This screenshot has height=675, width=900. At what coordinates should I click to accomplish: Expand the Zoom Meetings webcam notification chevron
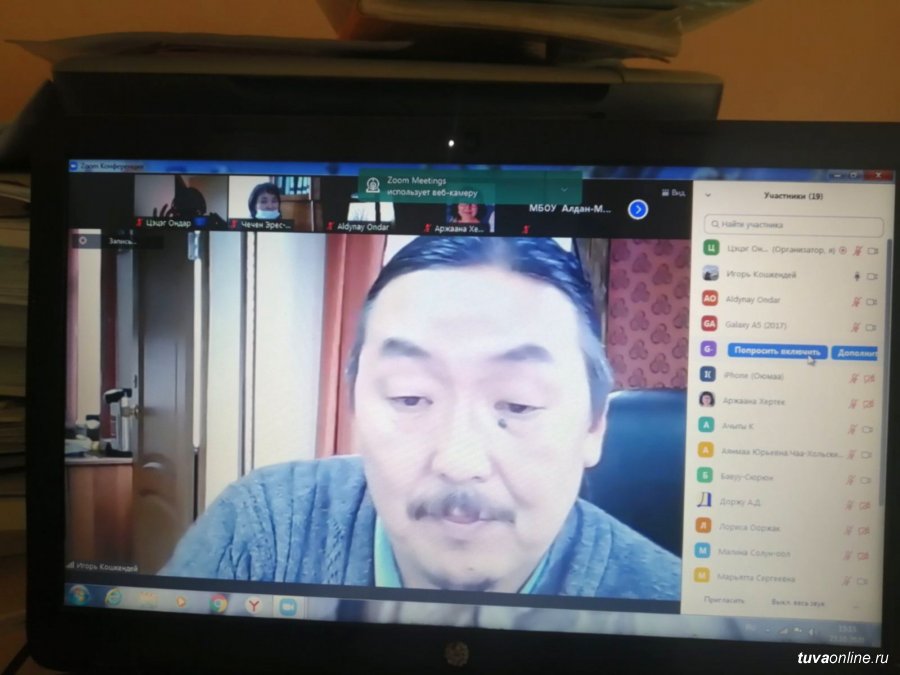click(x=564, y=187)
